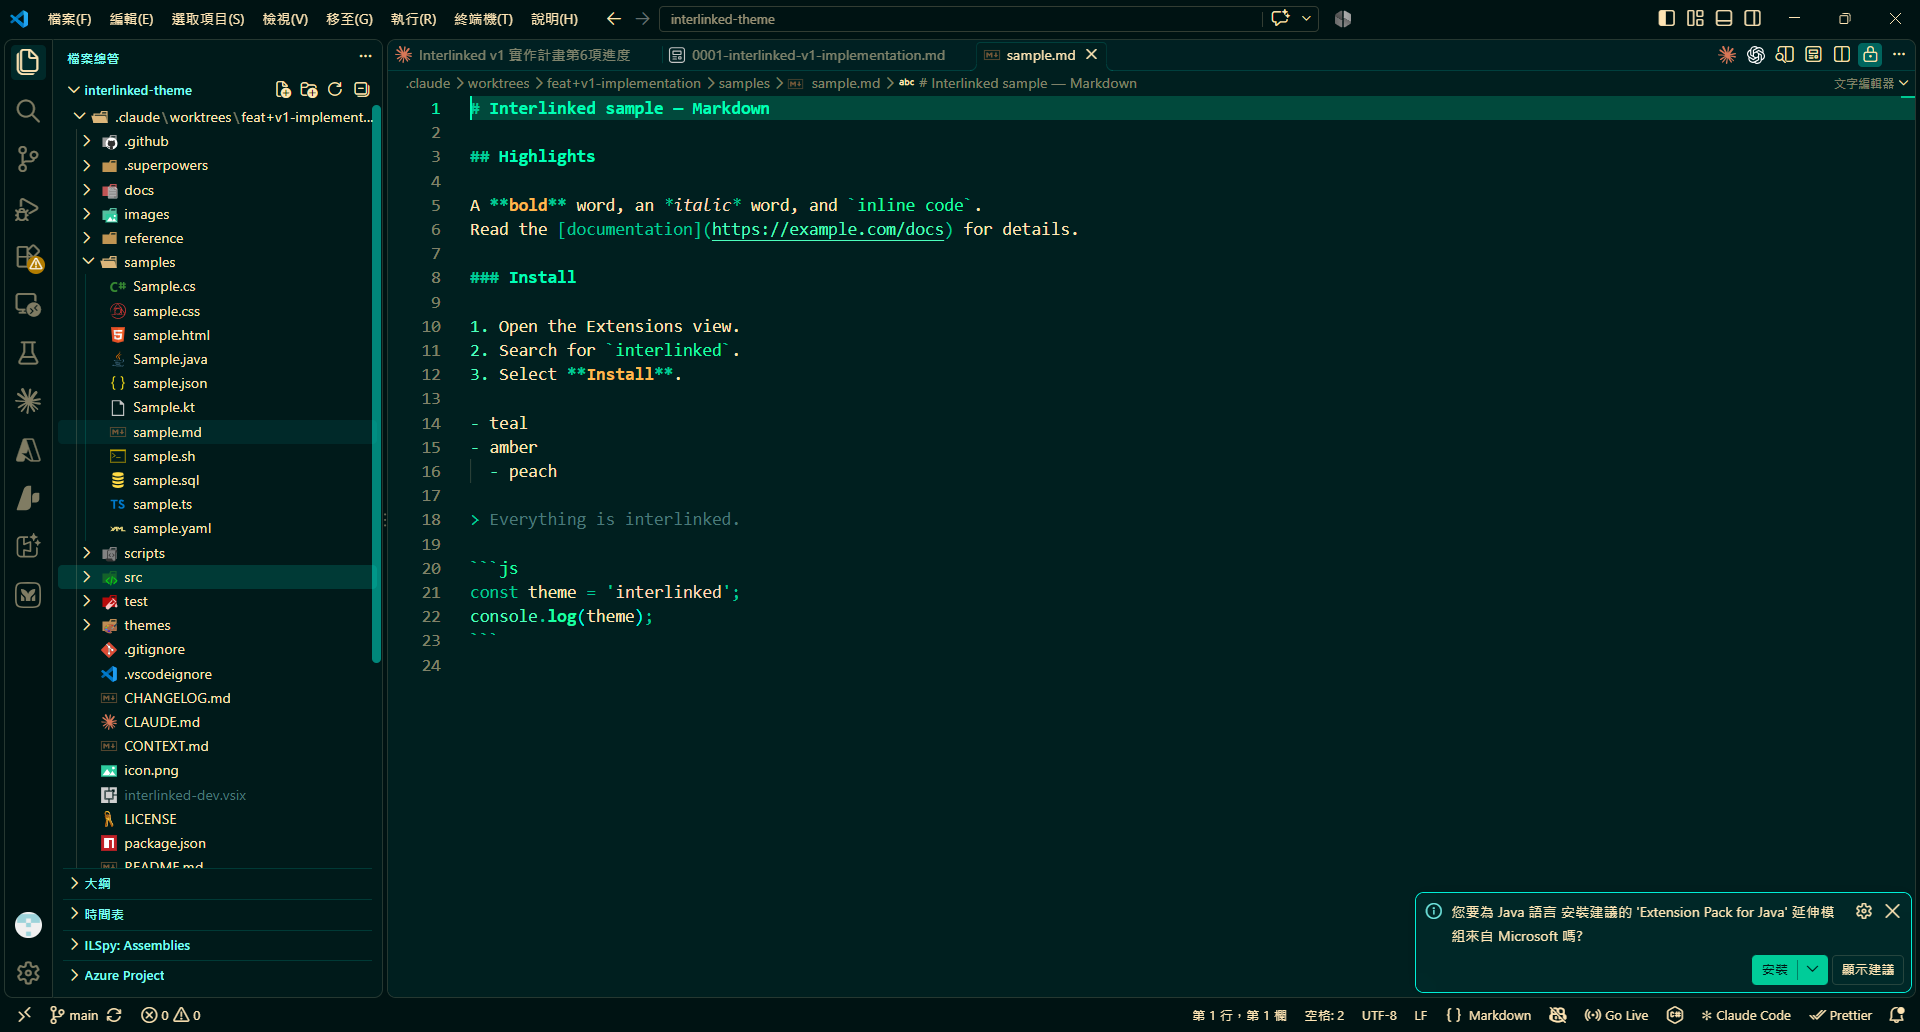Dismiss the Java extension notification
1920x1032 pixels.
click(1892, 911)
